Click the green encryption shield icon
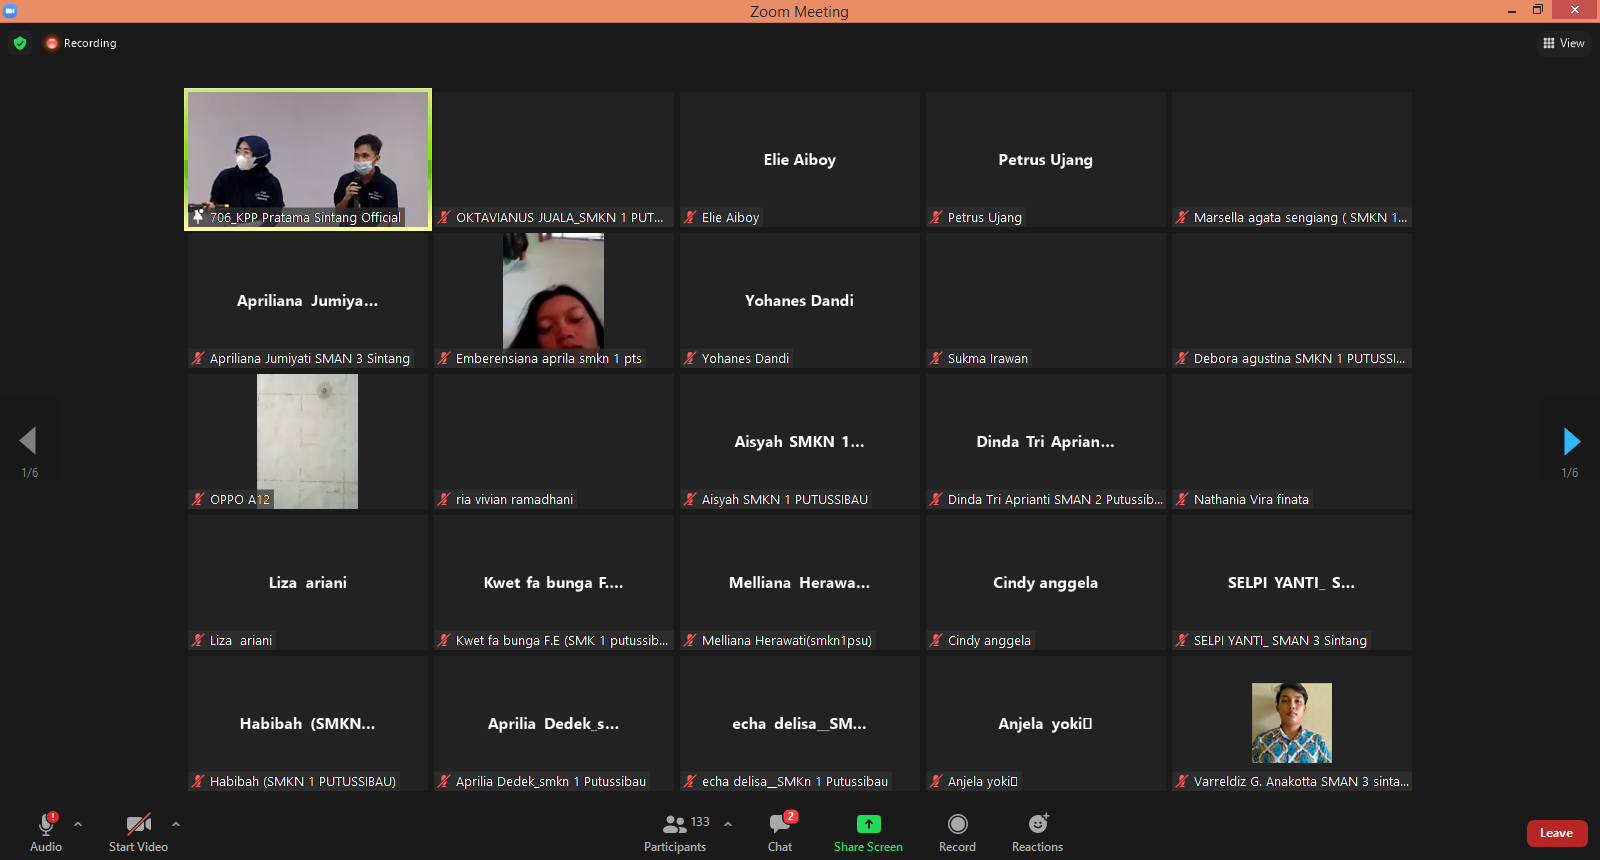The image size is (1600, 860). 20,43
